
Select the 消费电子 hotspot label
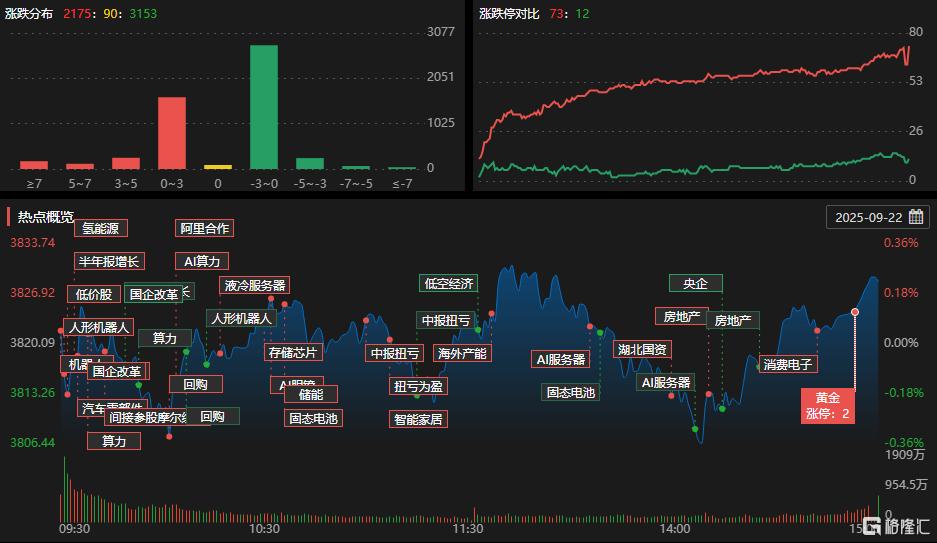788,364
